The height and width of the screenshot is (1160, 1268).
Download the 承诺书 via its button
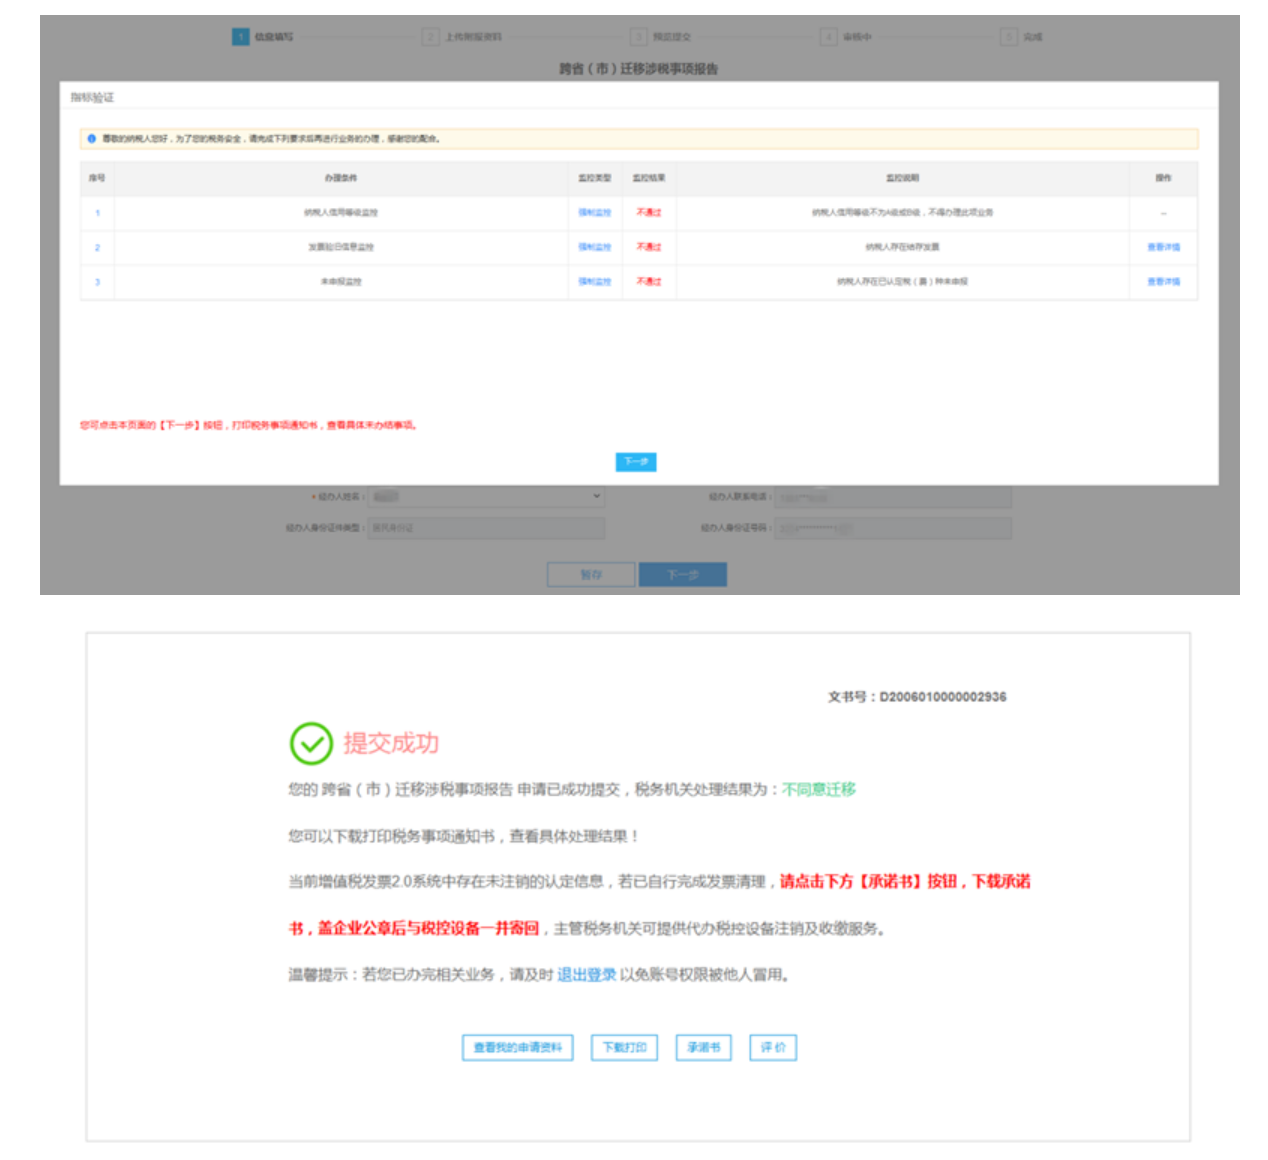pyautogui.click(x=703, y=1047)
